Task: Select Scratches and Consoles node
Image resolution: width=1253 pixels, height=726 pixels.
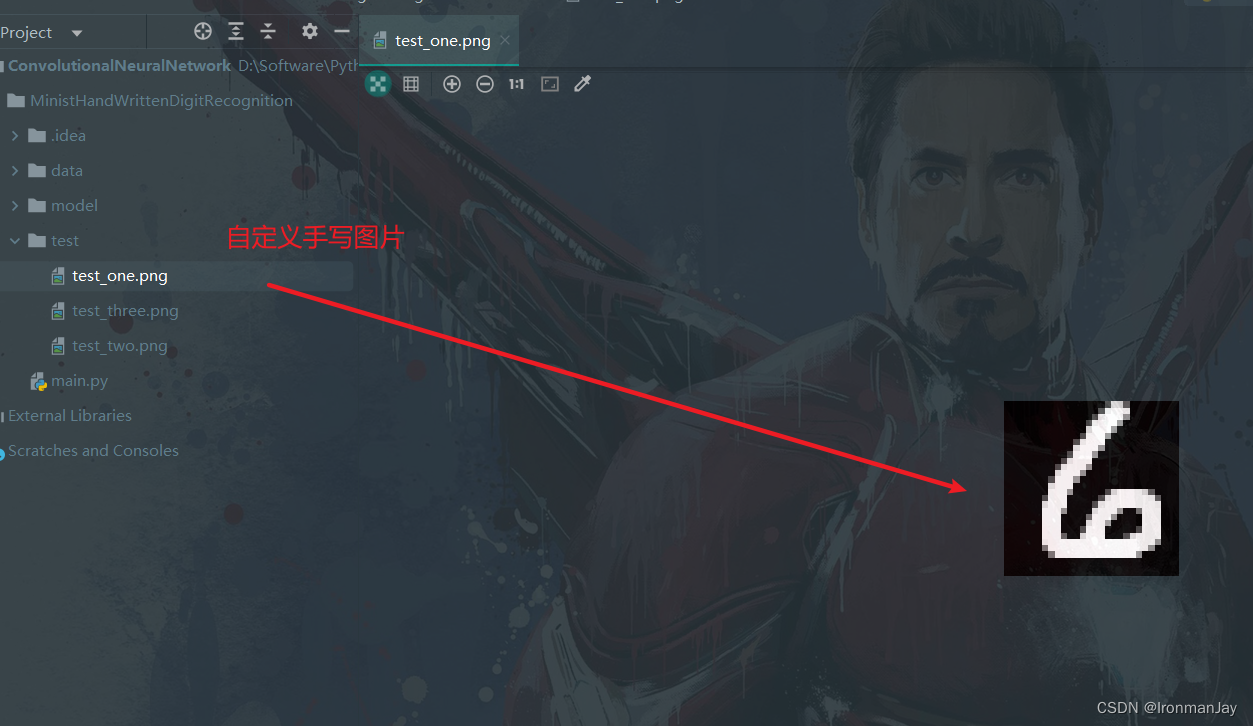Action: coord(93,451)
